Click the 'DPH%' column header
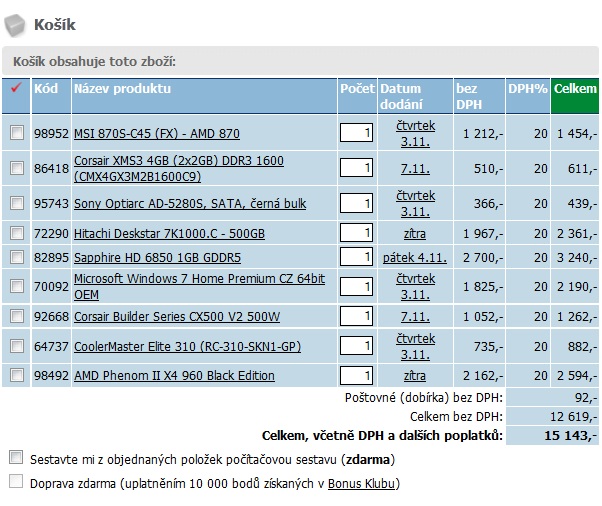This screenshot has height=506, width=602. [x=528, y=96]
